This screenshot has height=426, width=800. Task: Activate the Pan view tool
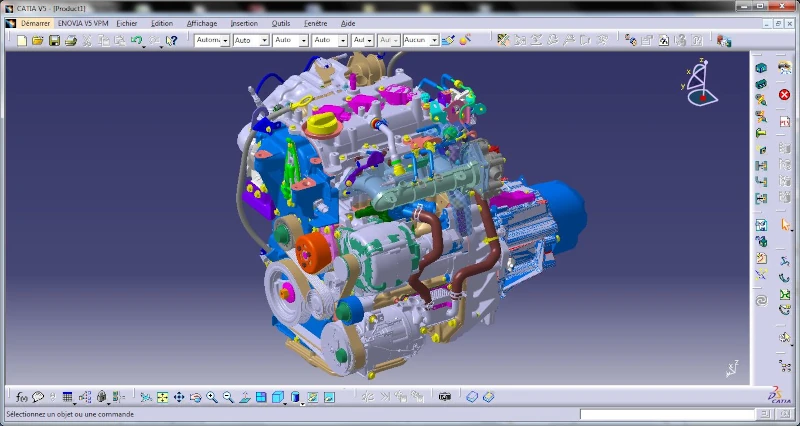coord(179,397)
